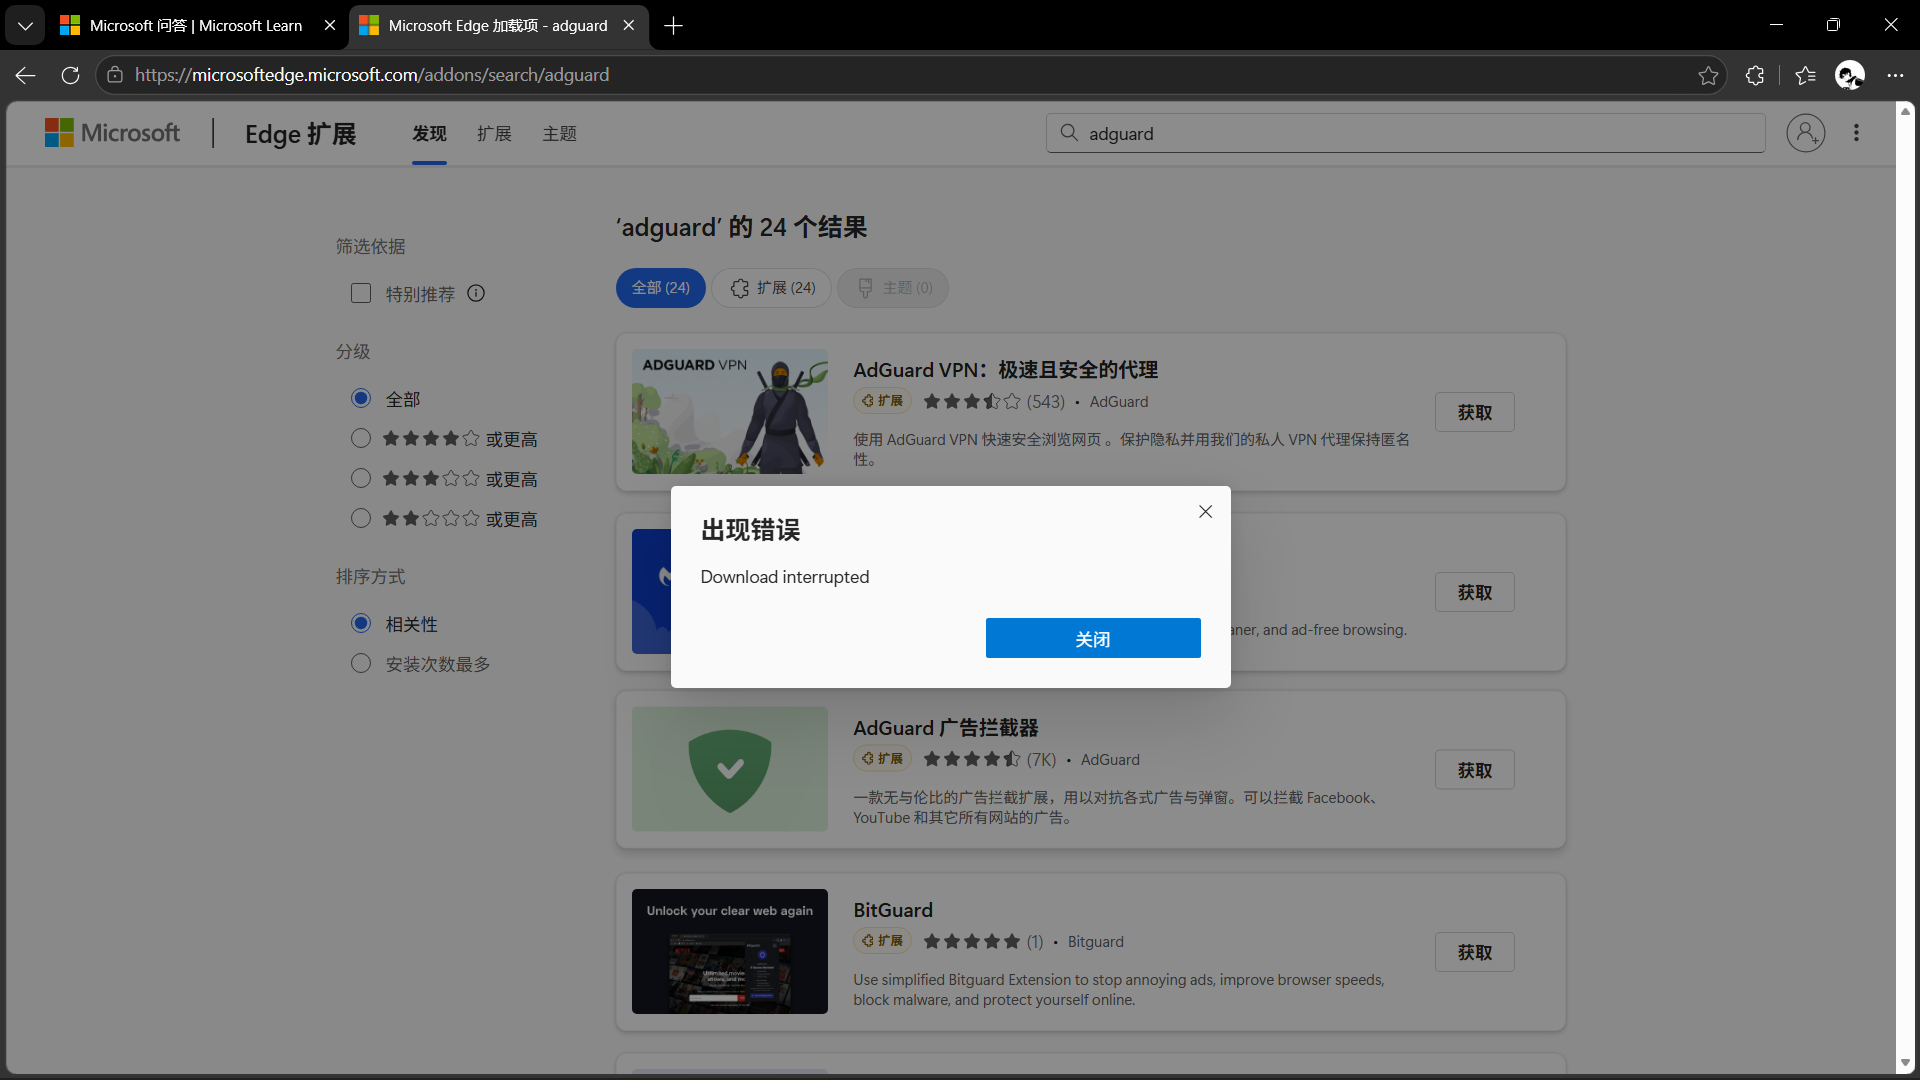The width and height of the screenshot is (1920, 1080).
Task: Open new tab with plus icon
Action: [x=674, y=26]
